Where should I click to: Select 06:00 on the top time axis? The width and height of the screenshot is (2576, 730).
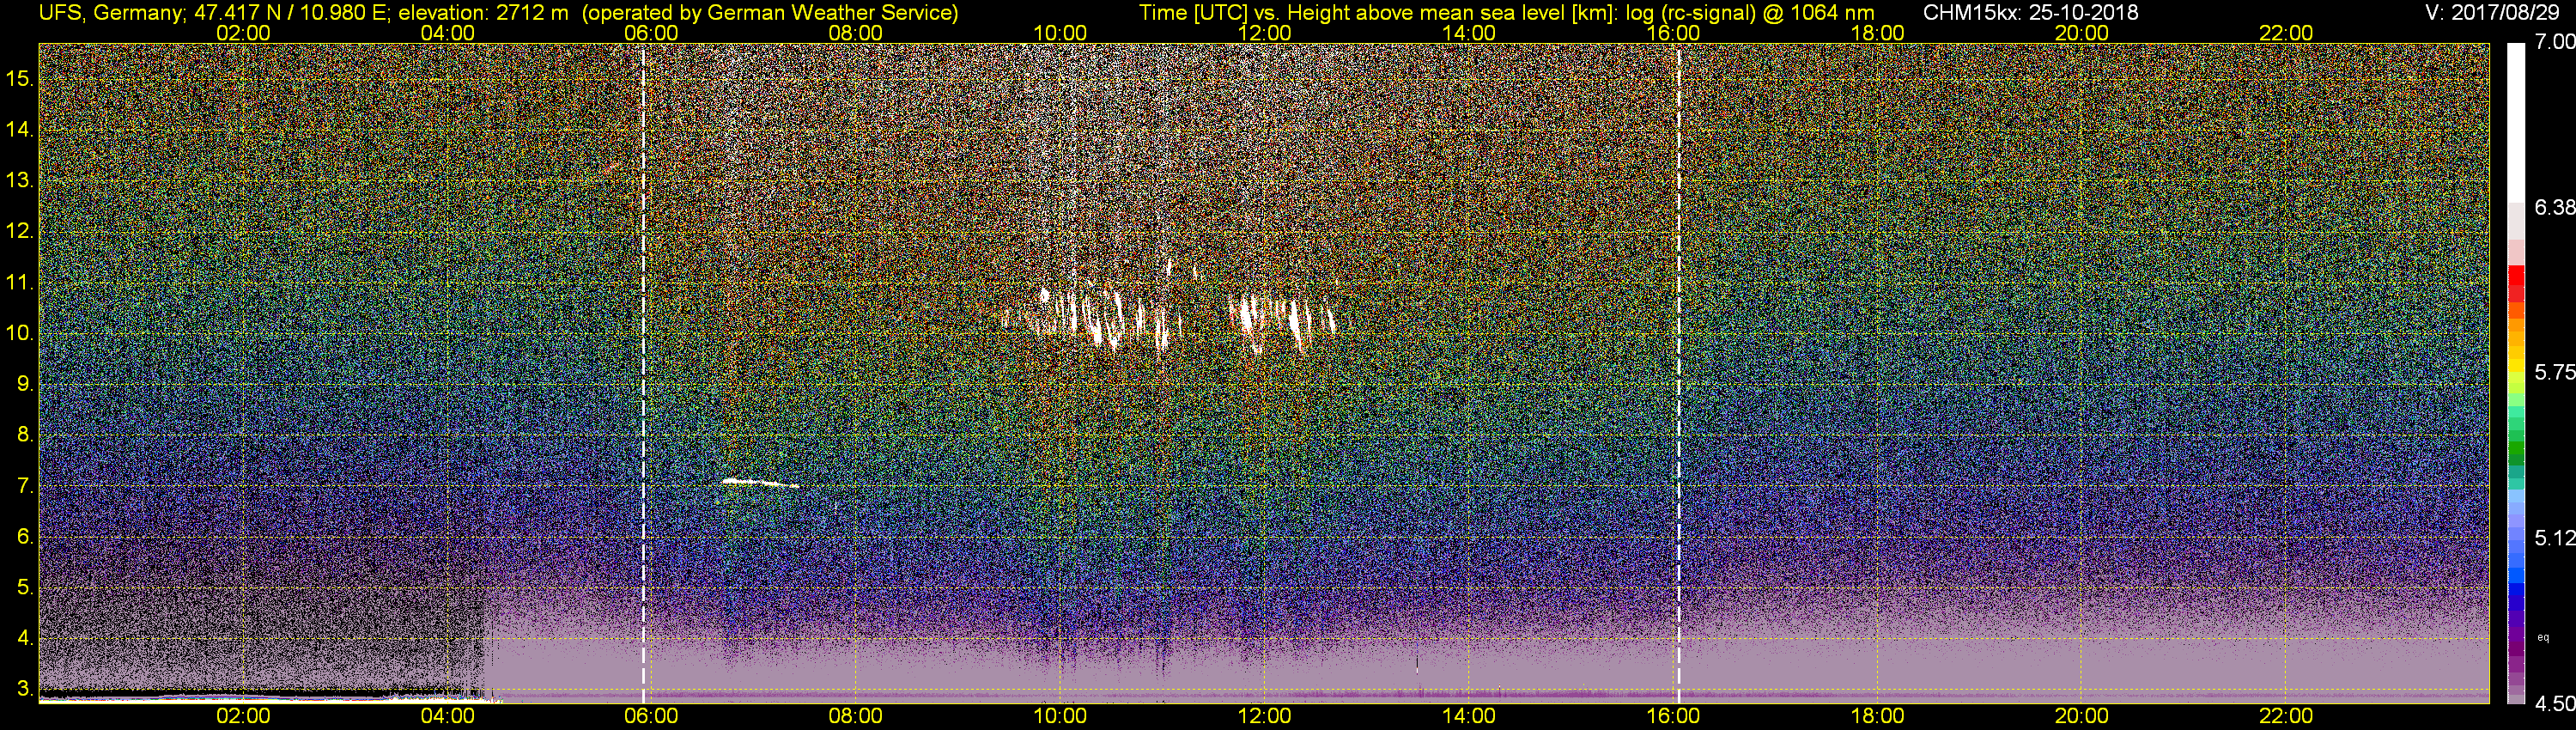[x=651, y=33]
